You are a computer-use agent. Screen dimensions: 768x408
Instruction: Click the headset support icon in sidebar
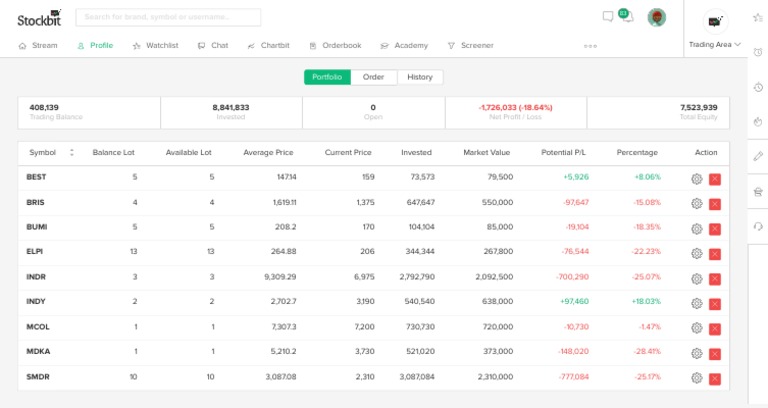(758, 226)
